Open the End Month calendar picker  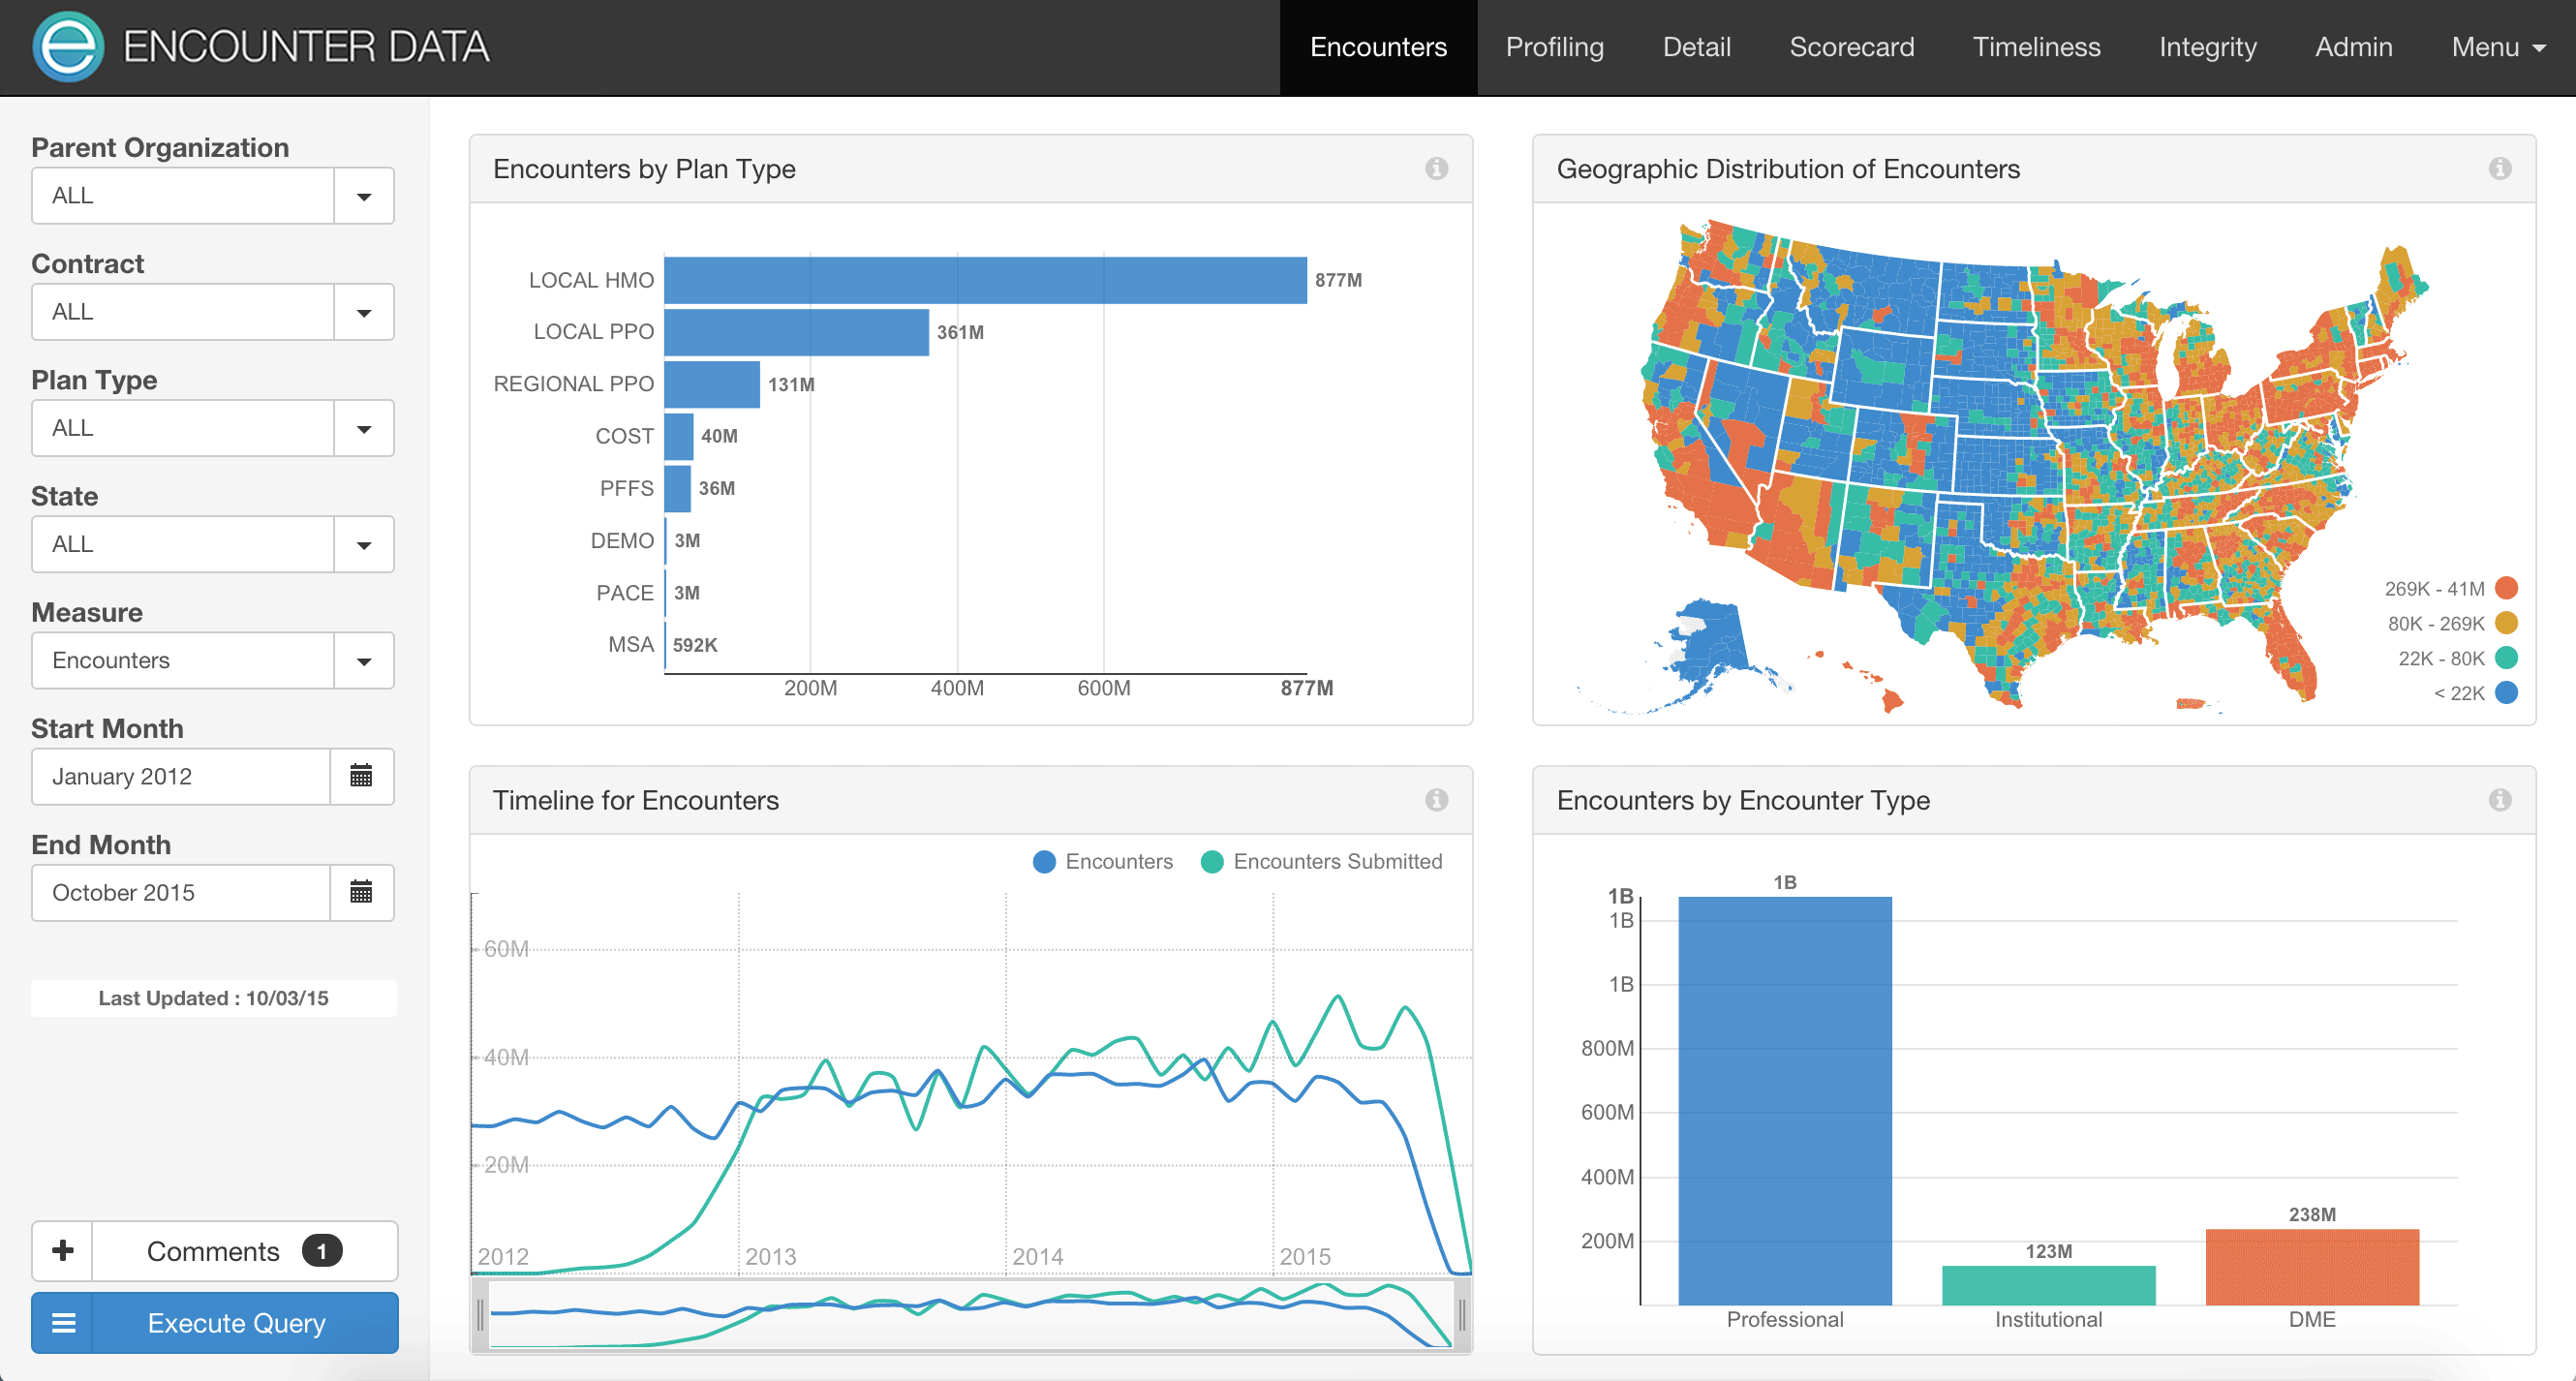tap(362, 892)
